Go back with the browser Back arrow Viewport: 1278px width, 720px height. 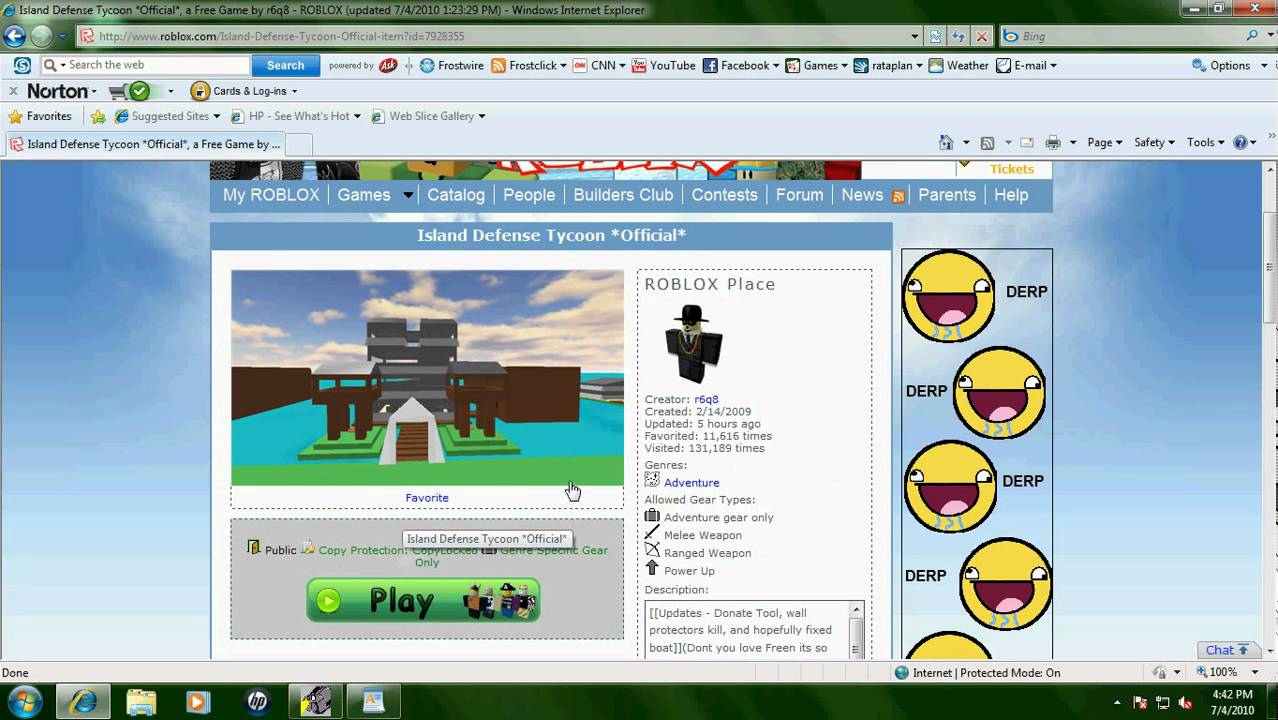click(14, 36)
